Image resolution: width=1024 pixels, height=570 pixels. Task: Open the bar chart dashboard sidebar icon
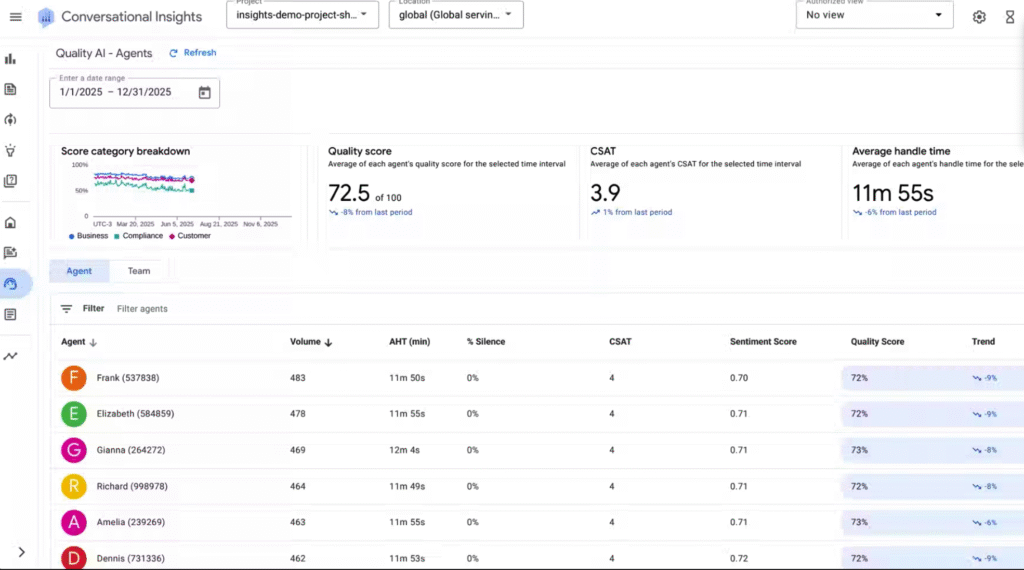(x=10, y=59)
